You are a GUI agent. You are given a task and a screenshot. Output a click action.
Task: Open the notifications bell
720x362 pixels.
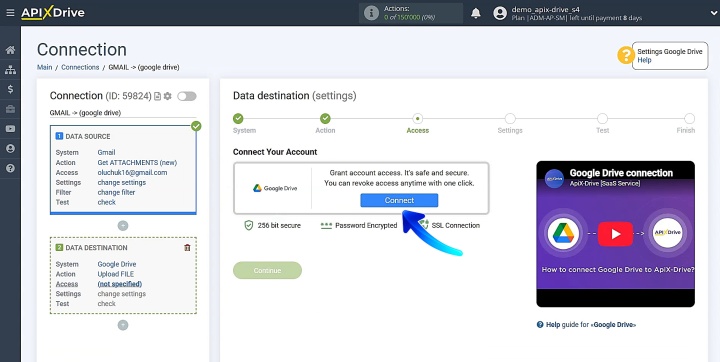point(476,13)
